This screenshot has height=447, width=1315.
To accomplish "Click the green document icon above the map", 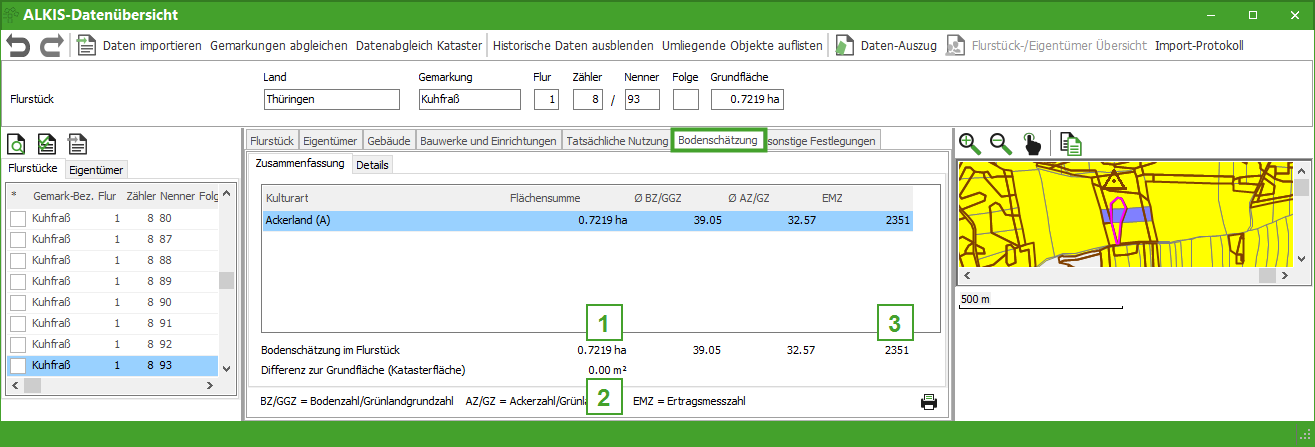I will point(1070,144).
